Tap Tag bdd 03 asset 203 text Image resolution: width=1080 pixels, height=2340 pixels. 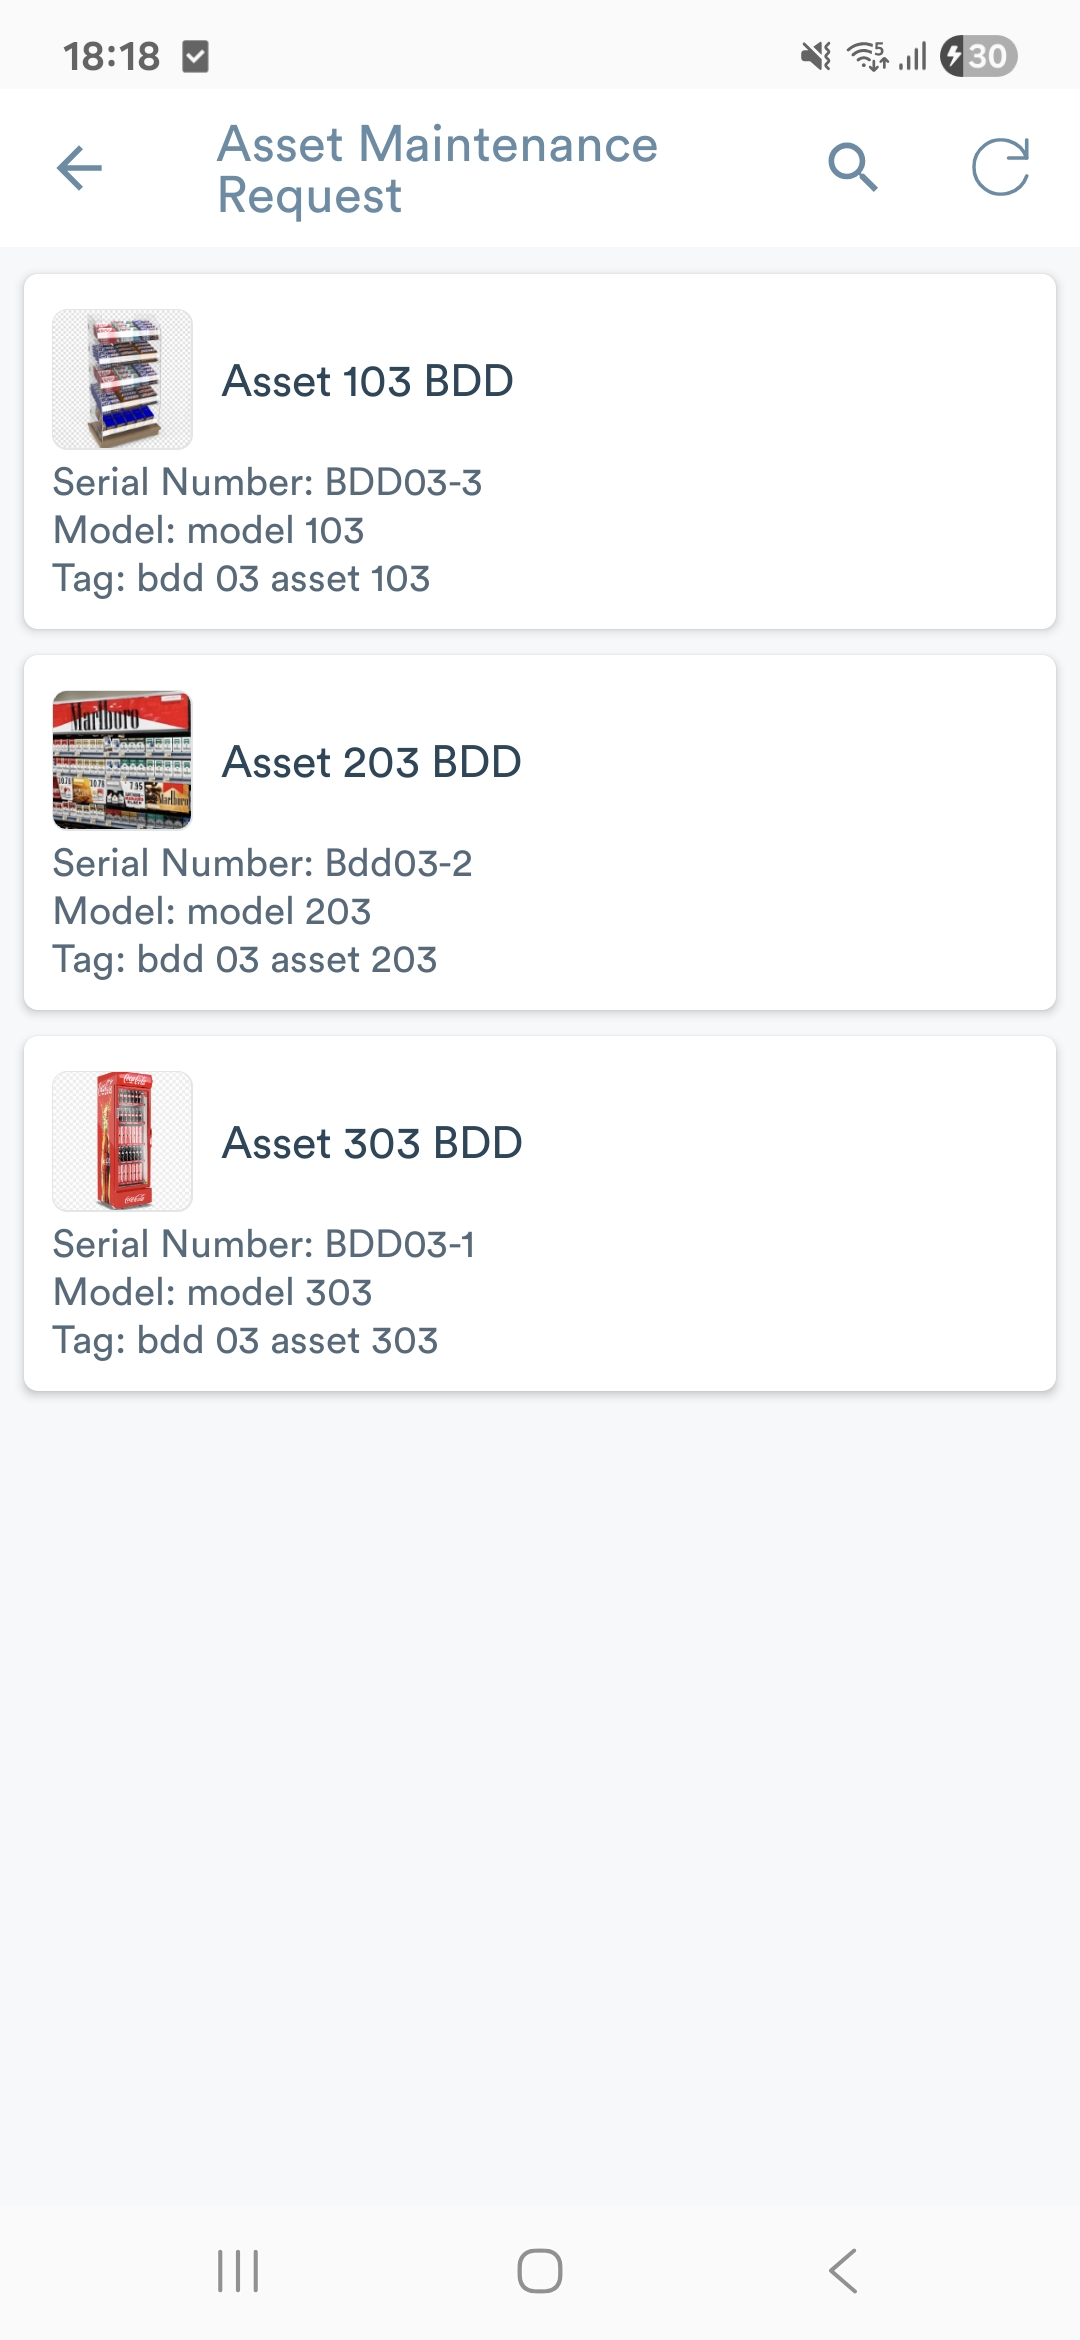tap(245, 959)
